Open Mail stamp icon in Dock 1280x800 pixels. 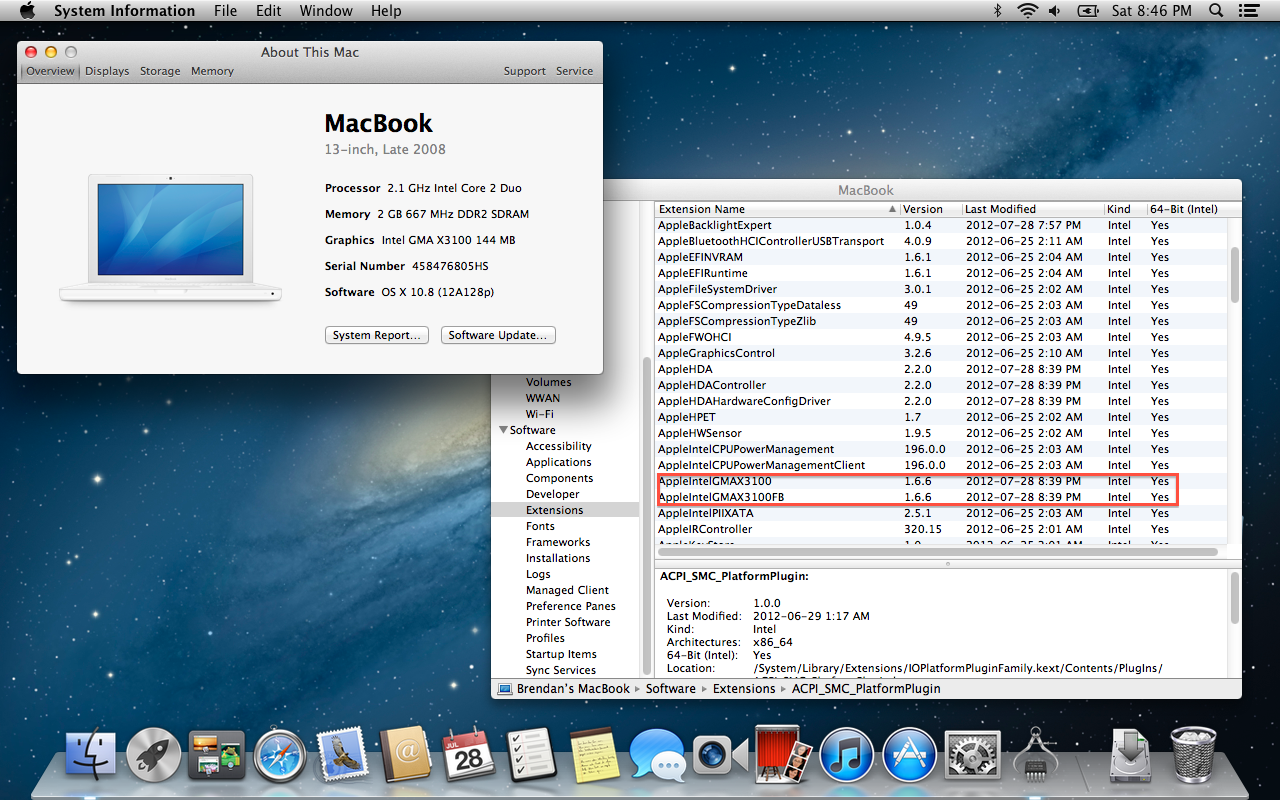[343, 755]
